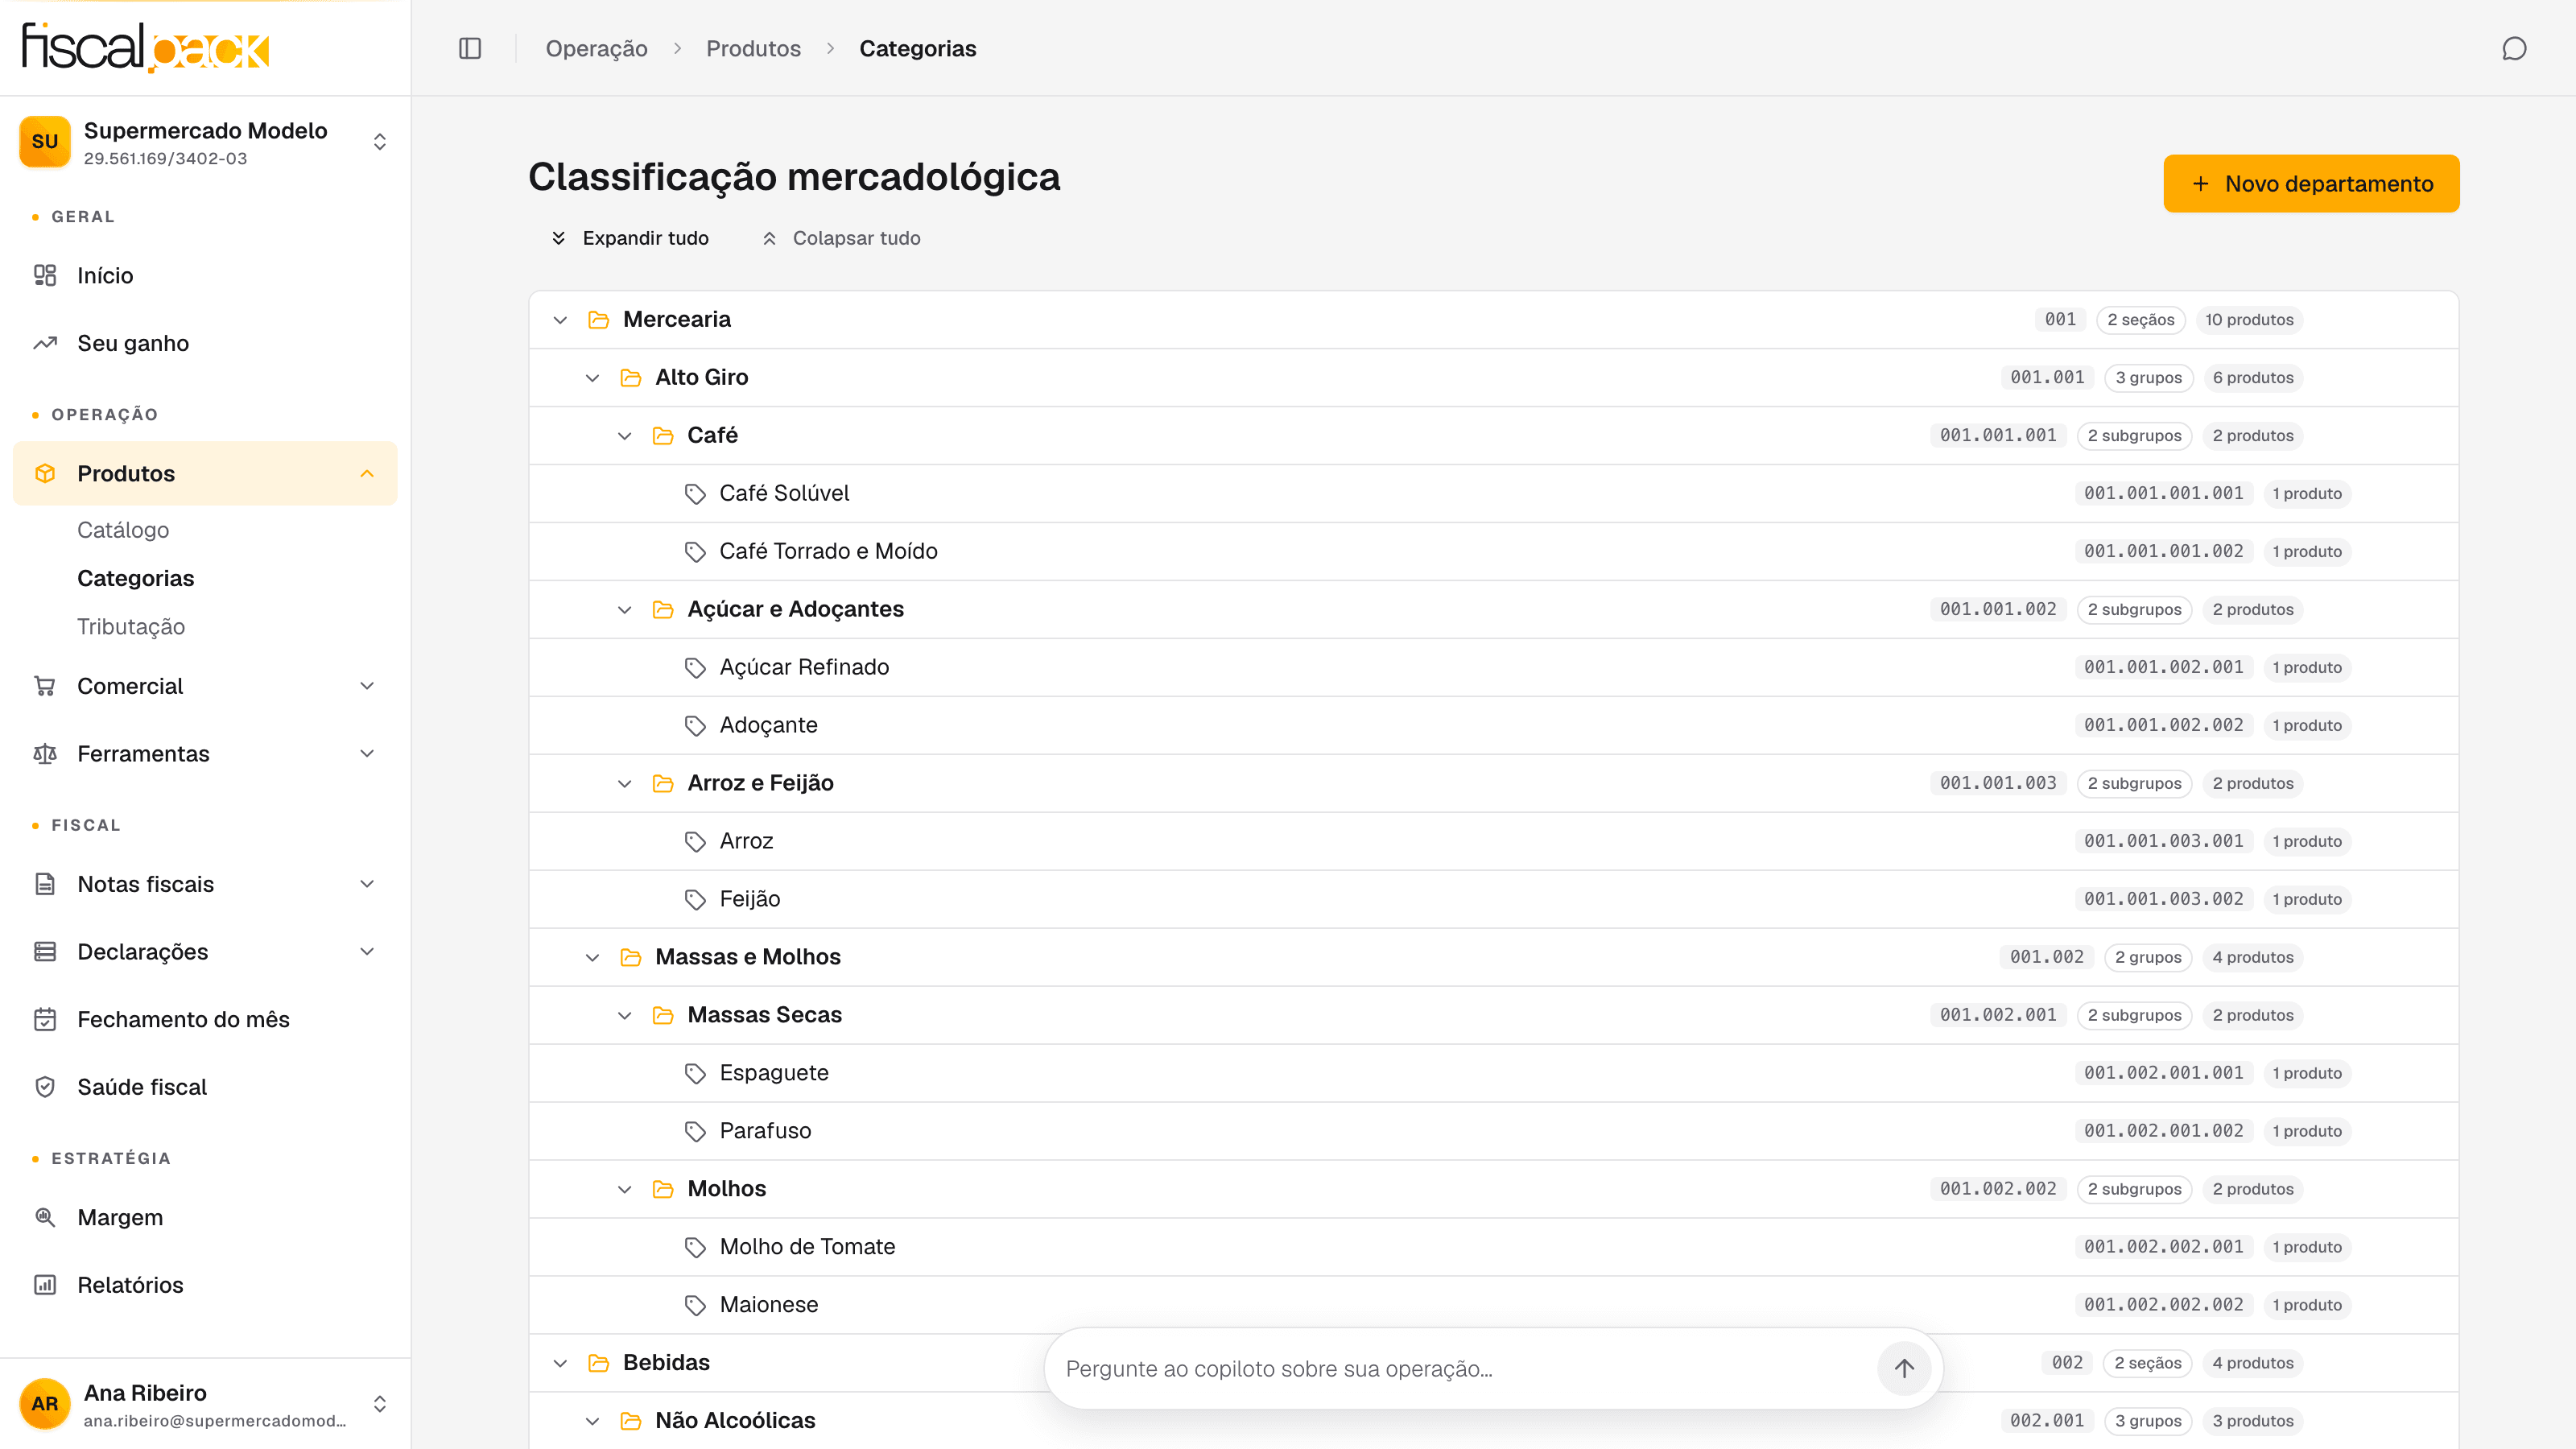Open Seu ganho in the sidebar
The width and height of the screenshot is (2576, 1449).
point(205,343)
